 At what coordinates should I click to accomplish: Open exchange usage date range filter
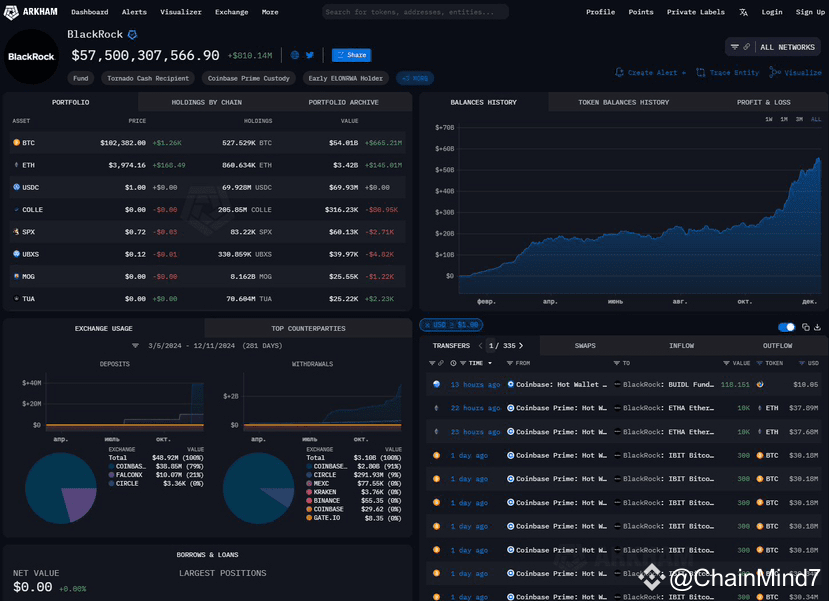point(135,346)
